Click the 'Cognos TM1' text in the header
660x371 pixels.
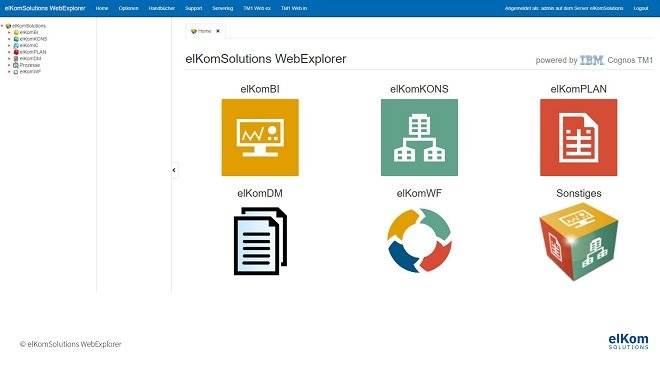coord(630,60)
